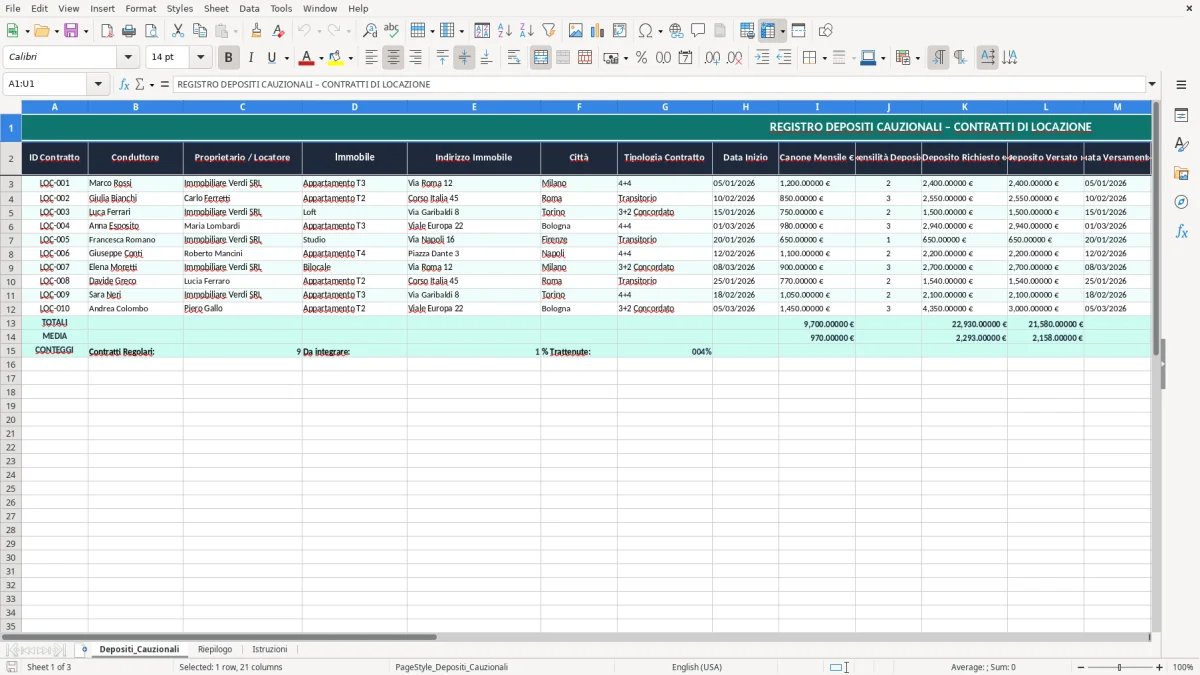Open the Sheet menu
The image size is (1200, 675).
(x=216, y=8)
